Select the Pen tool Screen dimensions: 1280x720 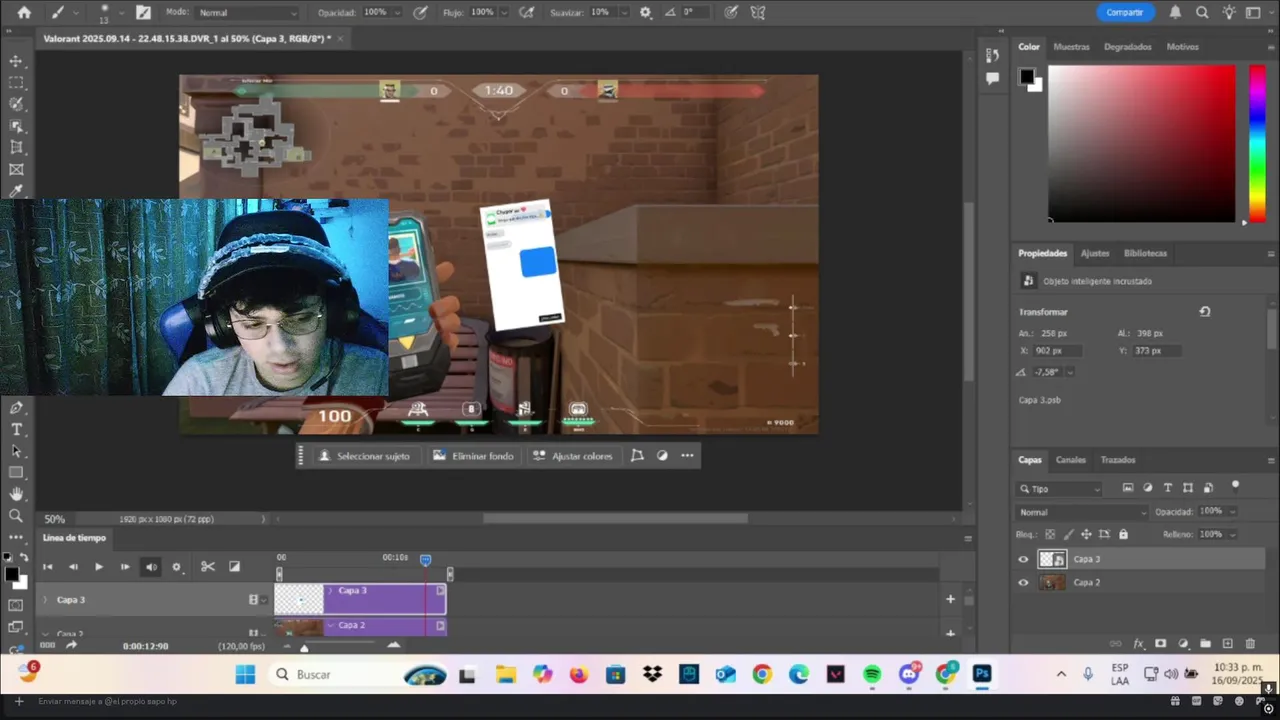[x=16, y=408]
